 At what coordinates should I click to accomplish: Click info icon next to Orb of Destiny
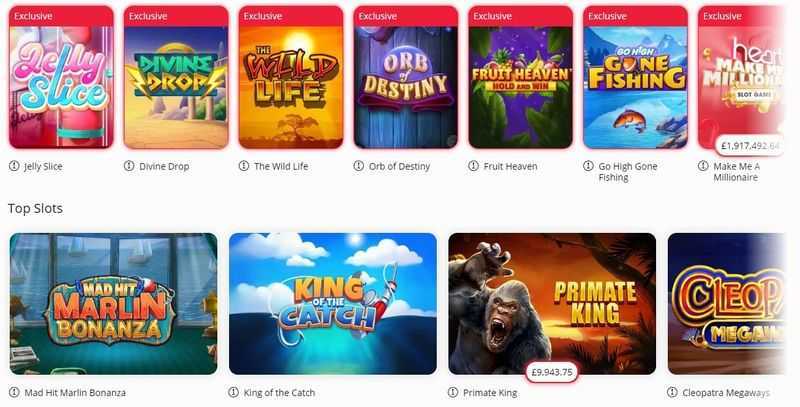pyautogui.click(x=359, y=166)
